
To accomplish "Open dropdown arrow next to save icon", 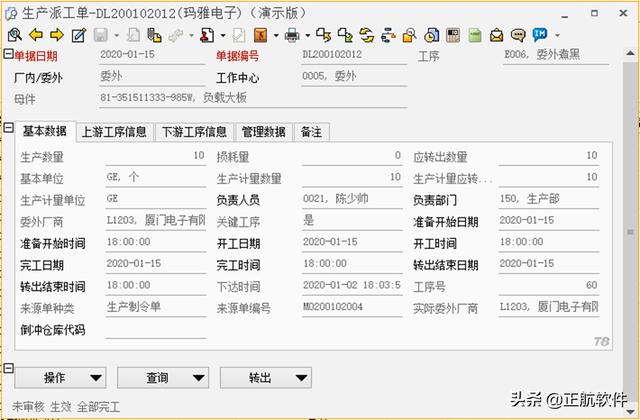I will [x=116, y=36].
